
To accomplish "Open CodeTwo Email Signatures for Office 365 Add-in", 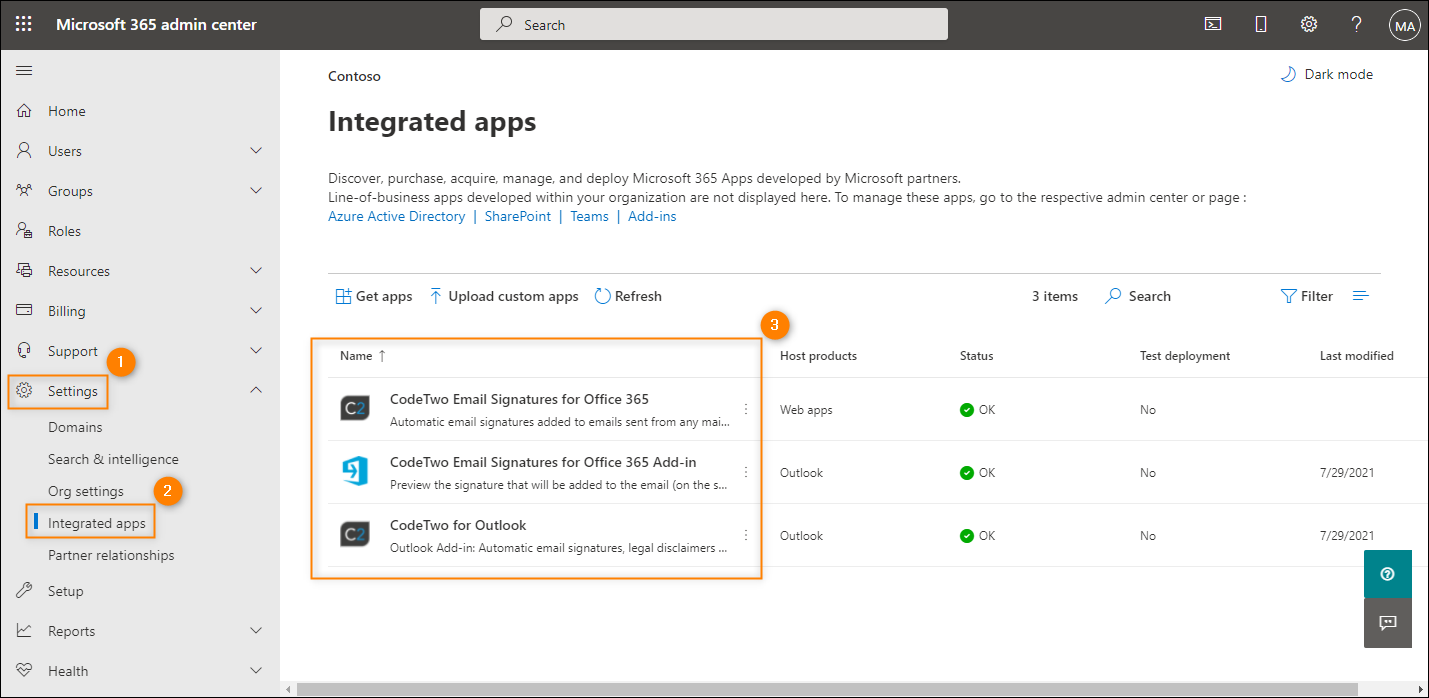I will tap(543, 462).
